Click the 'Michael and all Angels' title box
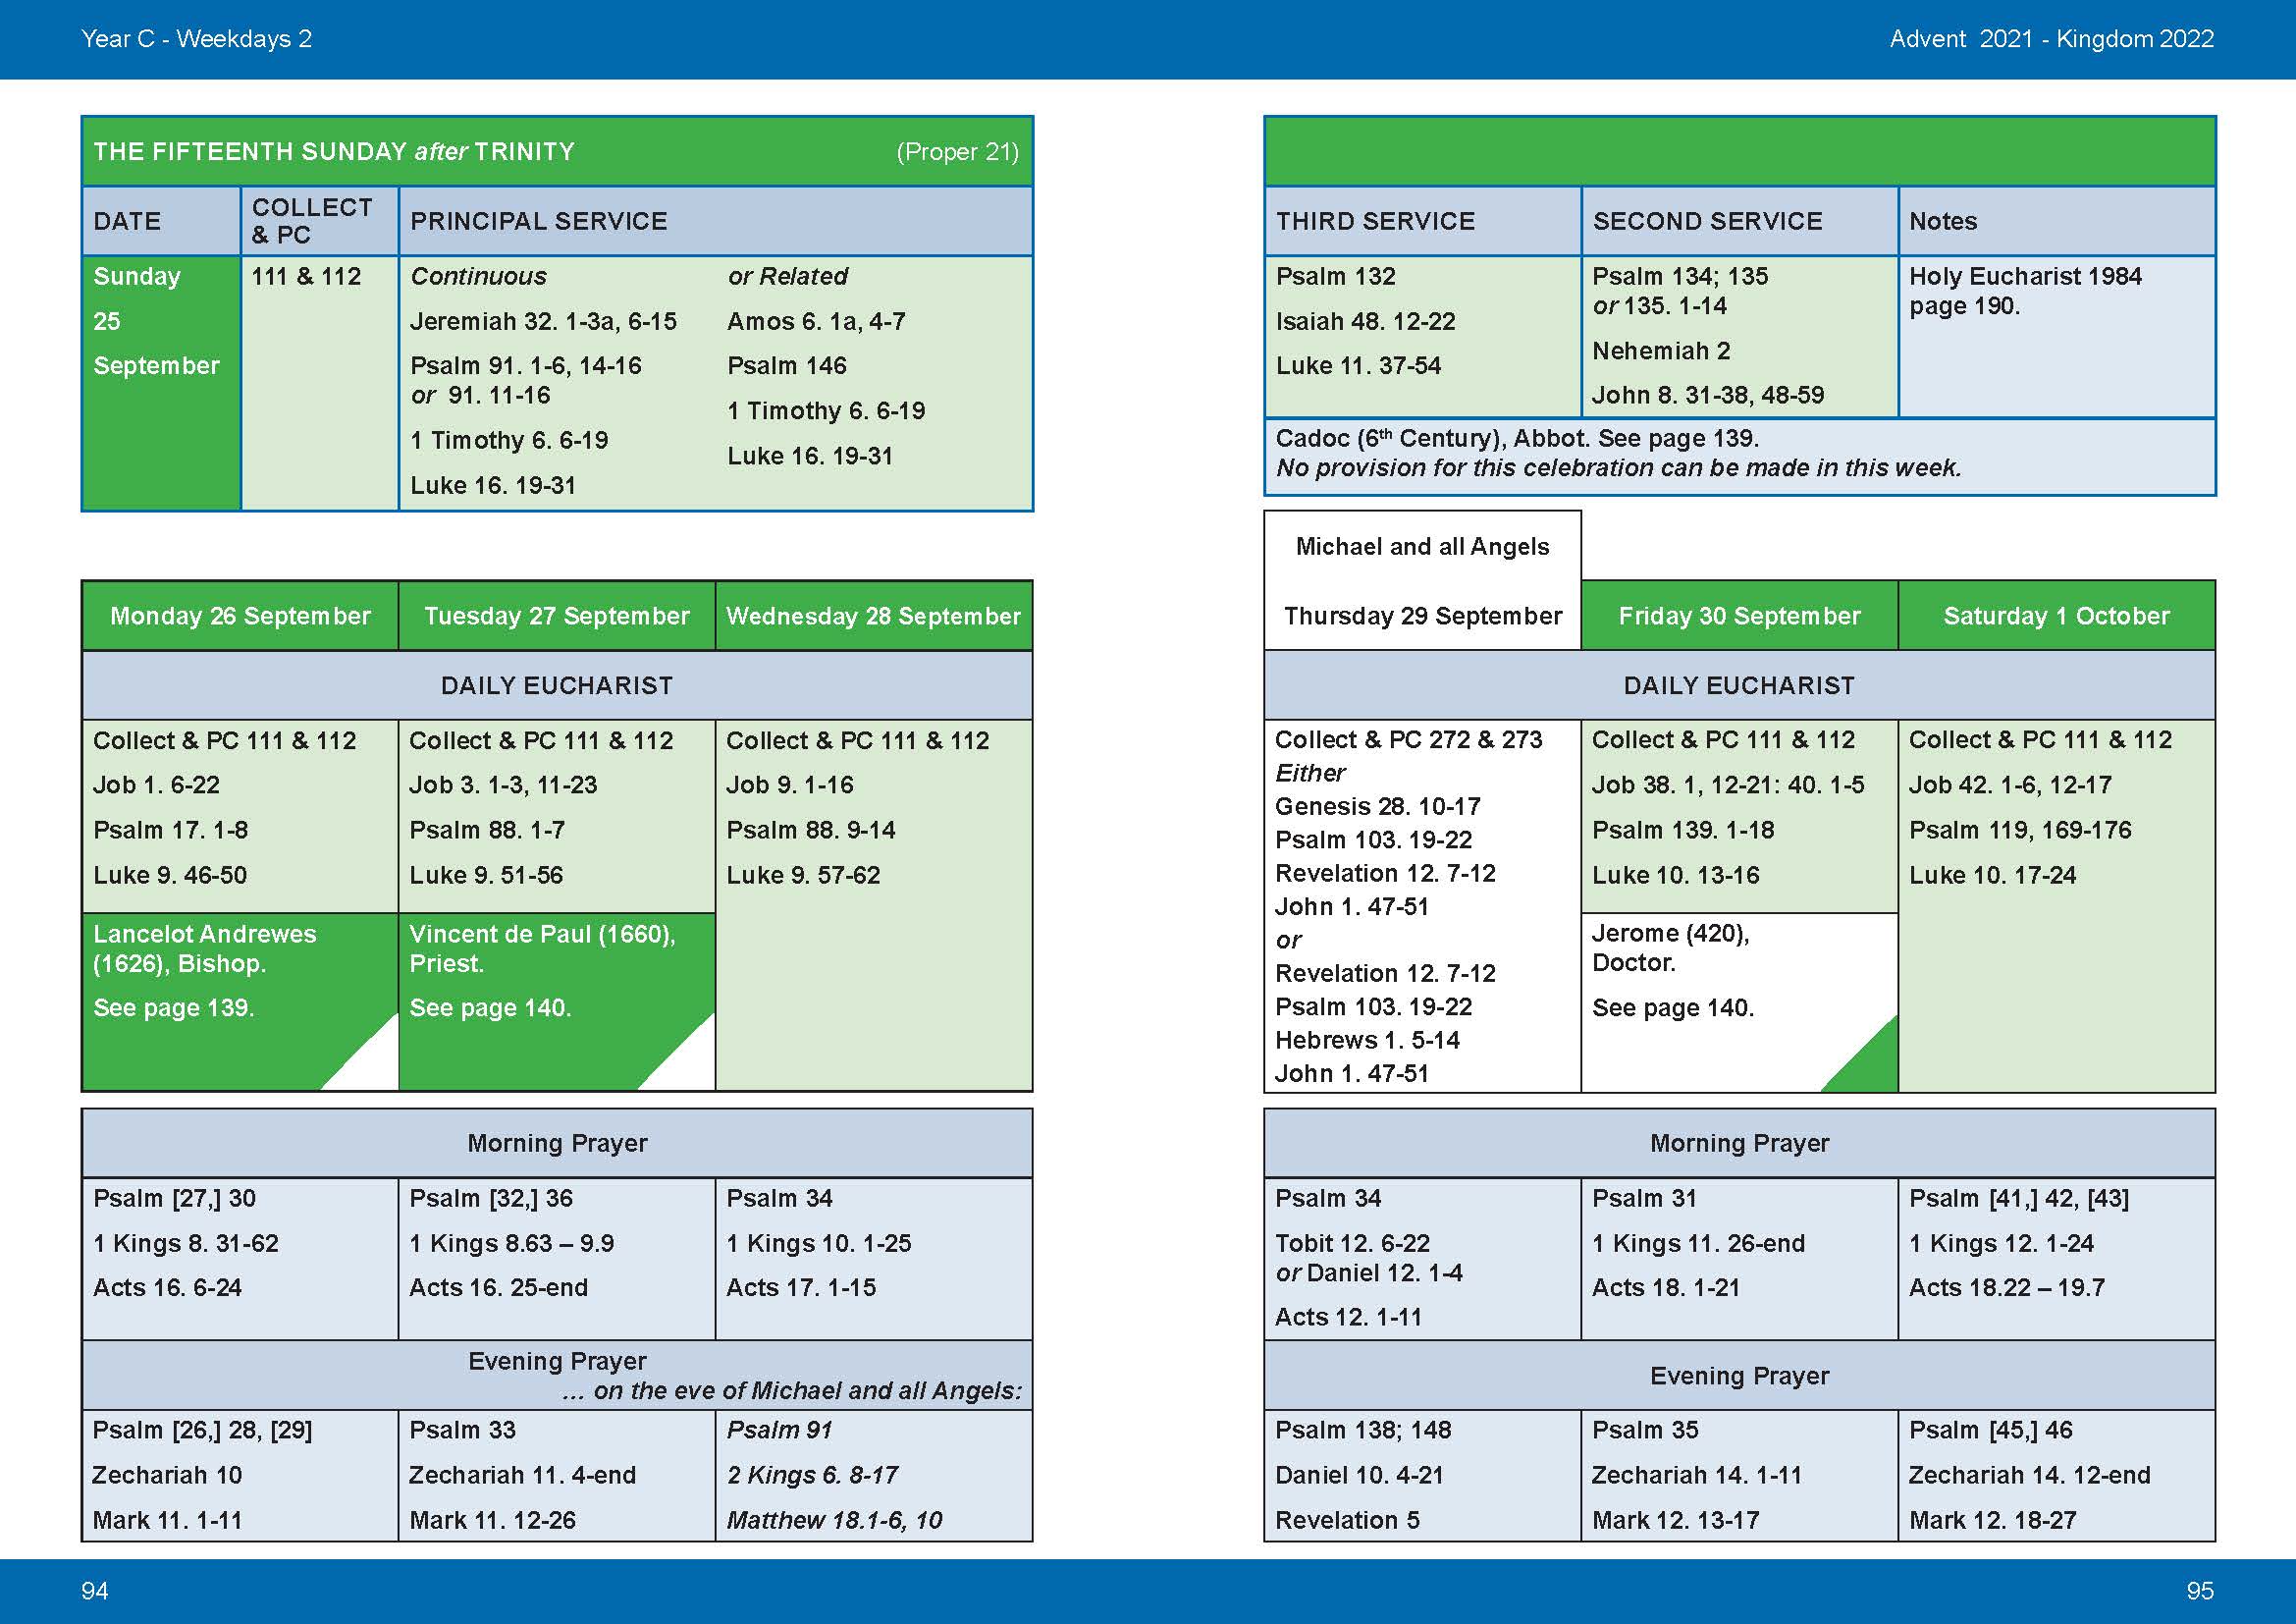Image resolution: width=2296 pixels, height=1624 pixels. (1422, 547)
